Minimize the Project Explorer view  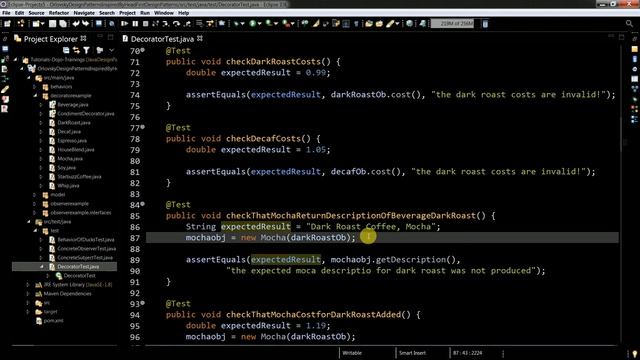coord(100,37)
